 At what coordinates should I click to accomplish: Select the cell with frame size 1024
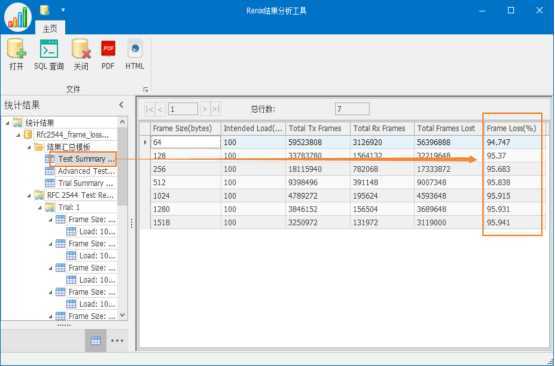186,196
